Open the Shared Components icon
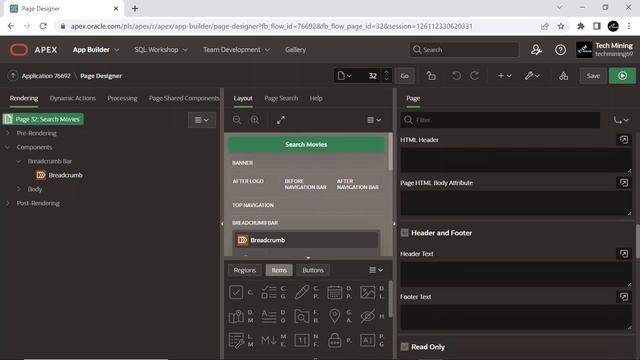 click(564, 76)
